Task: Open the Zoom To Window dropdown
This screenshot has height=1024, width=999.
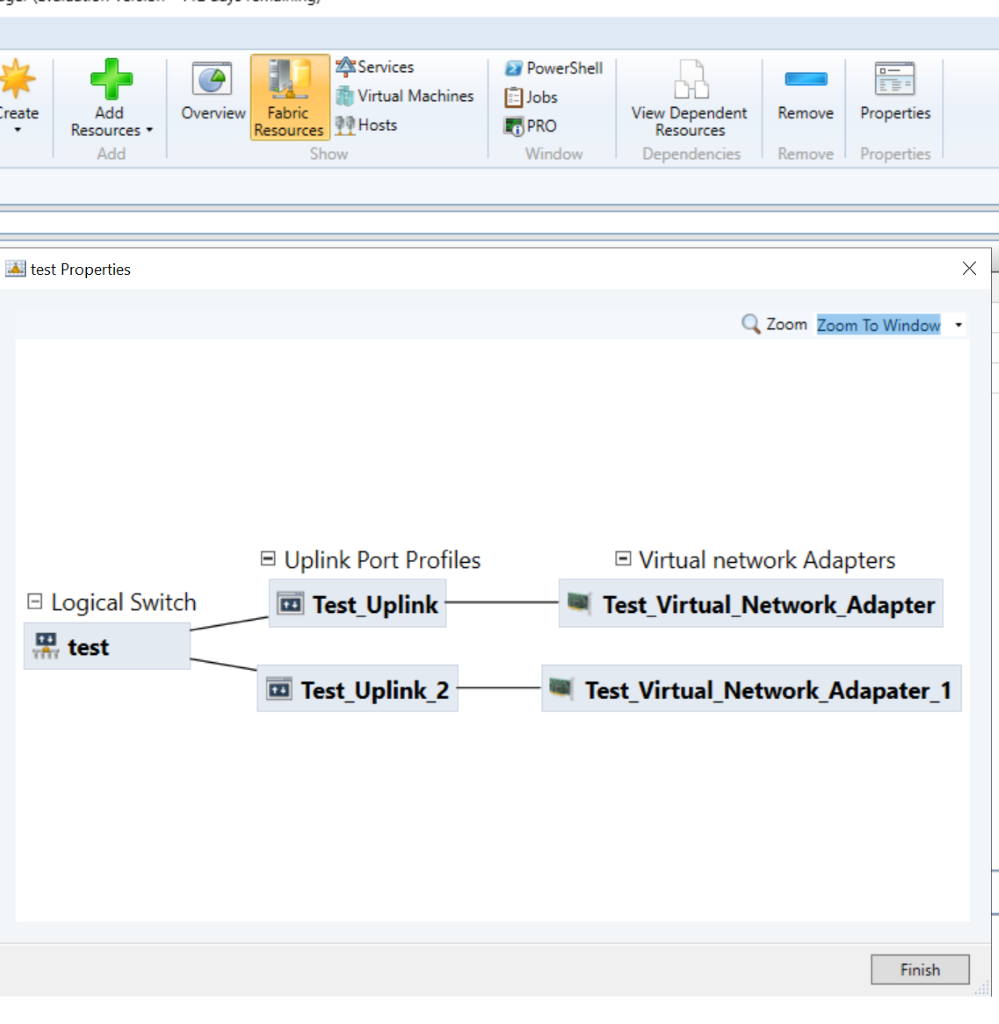Action: click(x=958, y=325)
